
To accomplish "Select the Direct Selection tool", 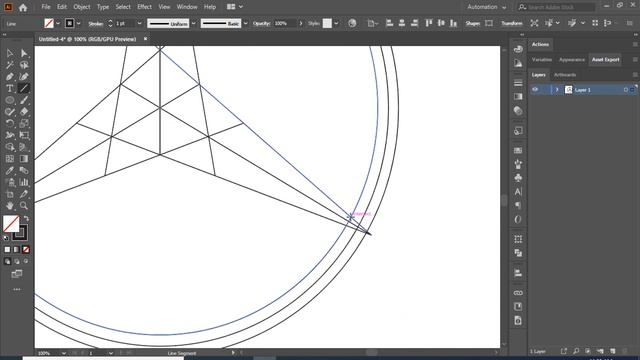I will (24, 53).
